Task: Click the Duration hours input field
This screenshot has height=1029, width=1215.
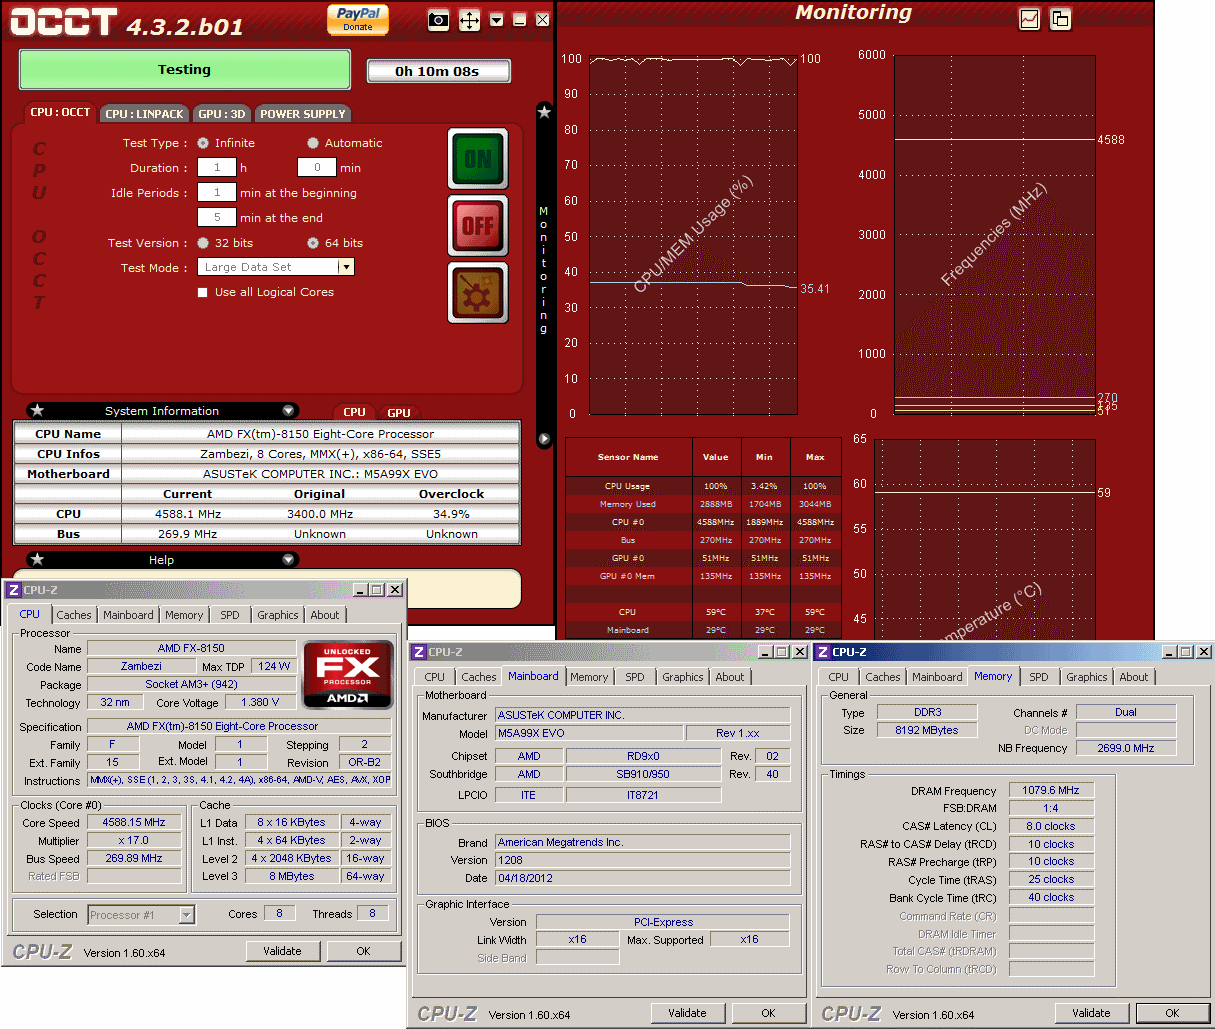Action: (x=217, y=168)
